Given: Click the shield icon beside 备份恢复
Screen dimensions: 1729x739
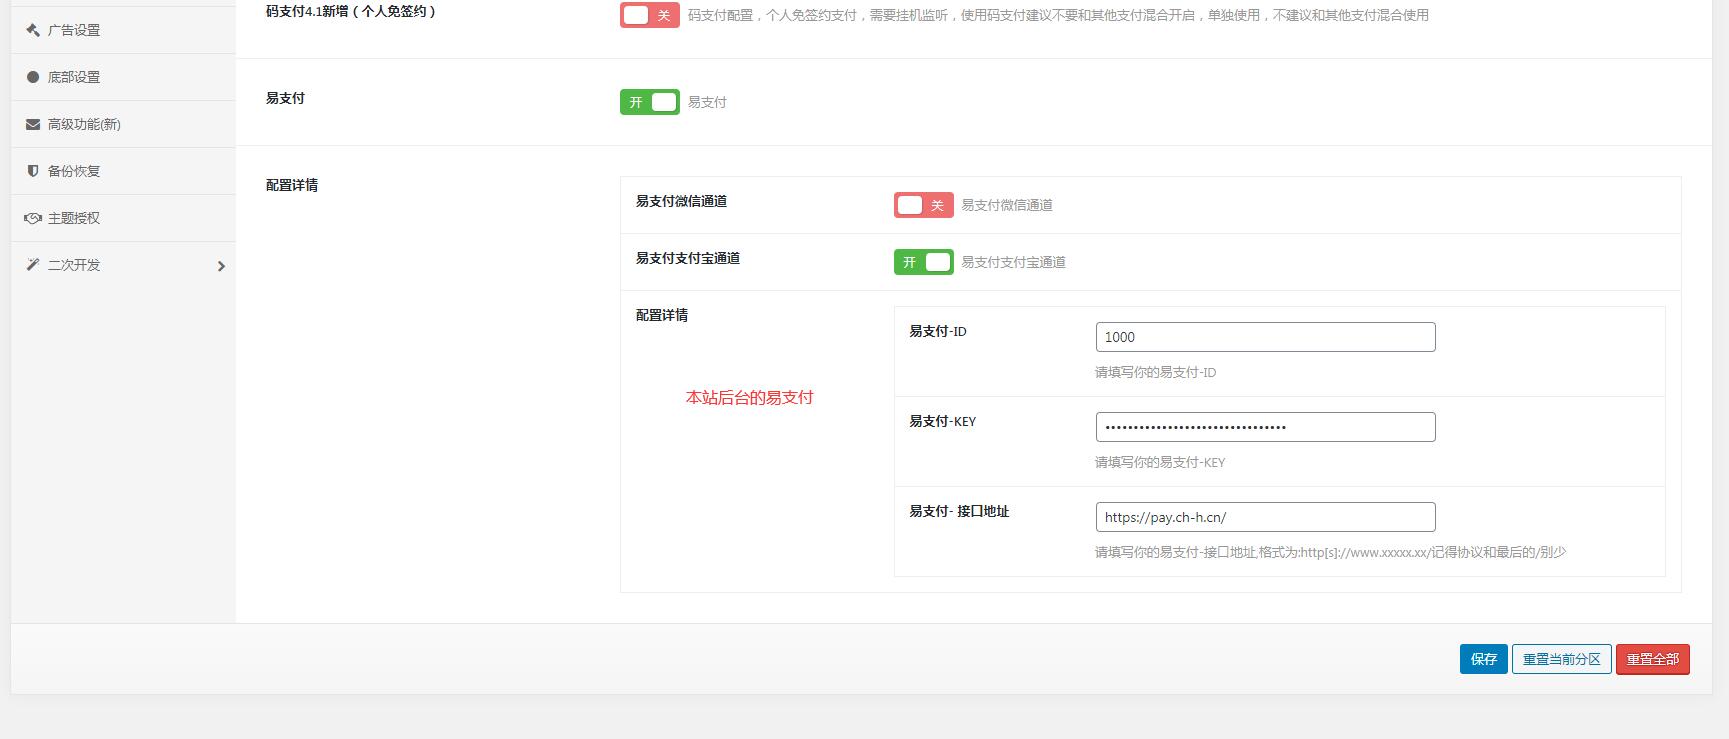Looking at the screenshot, I should [33, 171].
